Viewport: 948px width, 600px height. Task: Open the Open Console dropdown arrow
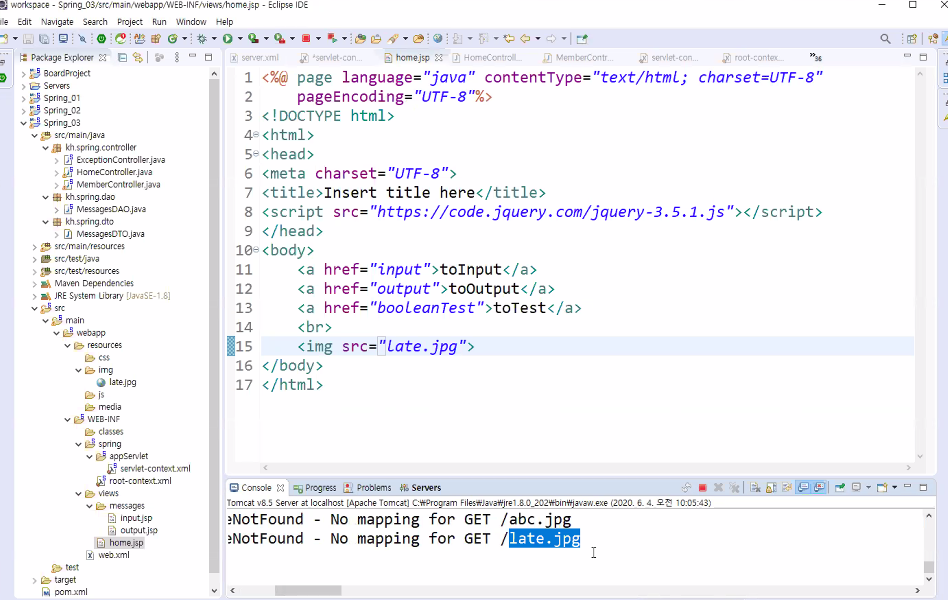[894, 488]
